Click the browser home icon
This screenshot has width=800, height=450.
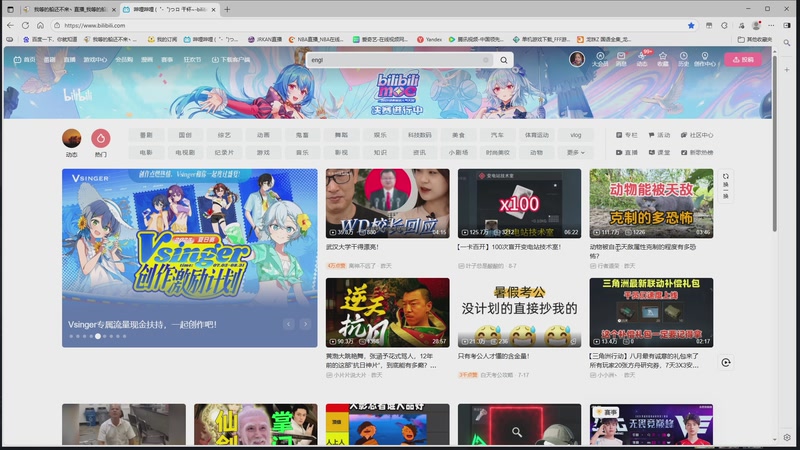[40, 25]
